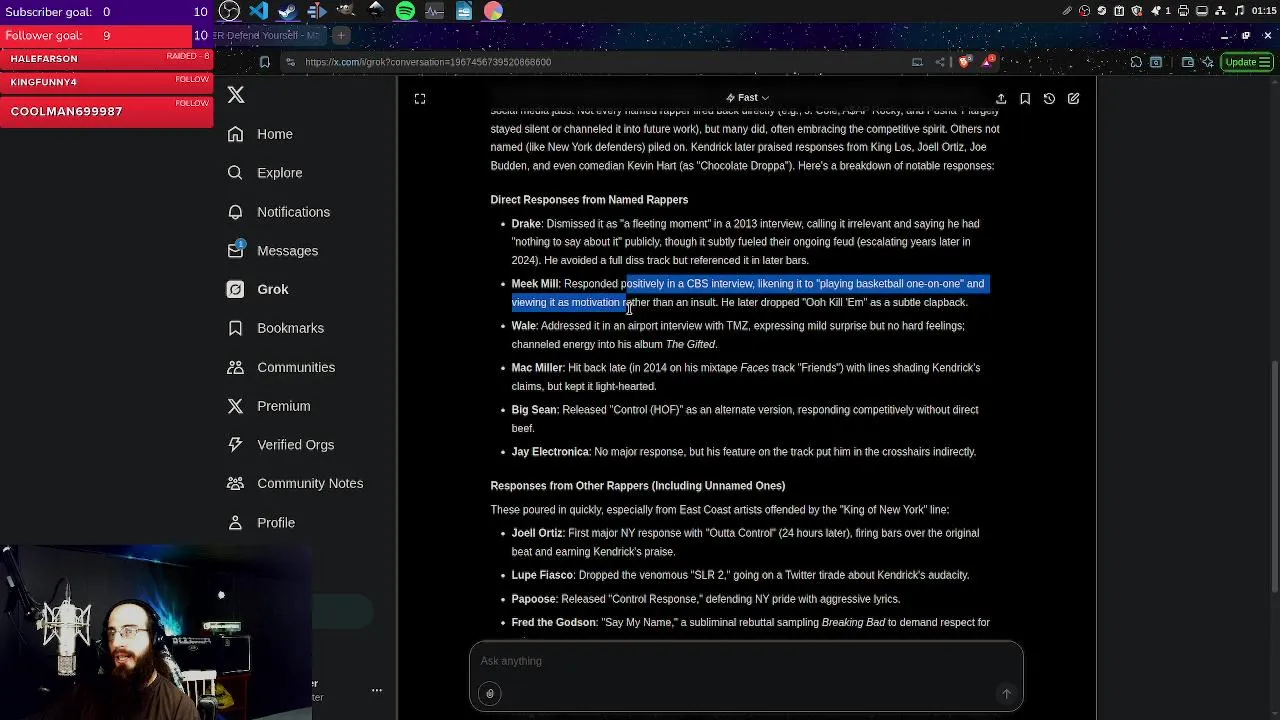Click the browser share icon in address bar
The width and height of the screenshot is (1280, 720).
[x=940, y=62]
